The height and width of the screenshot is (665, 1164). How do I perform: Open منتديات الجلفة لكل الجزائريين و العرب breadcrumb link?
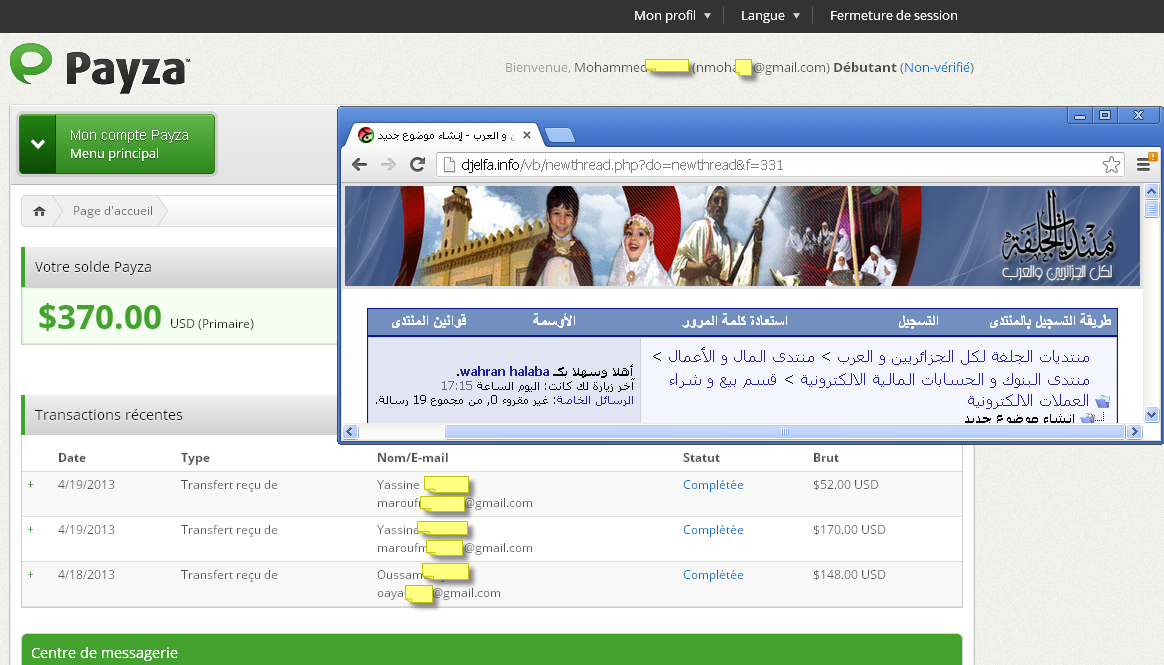pos(964,357)
